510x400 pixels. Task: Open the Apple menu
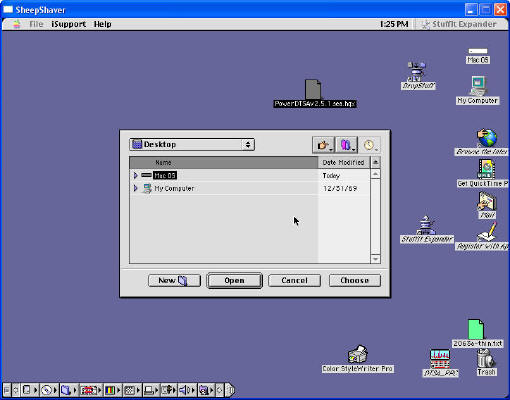tap(17, 24)
